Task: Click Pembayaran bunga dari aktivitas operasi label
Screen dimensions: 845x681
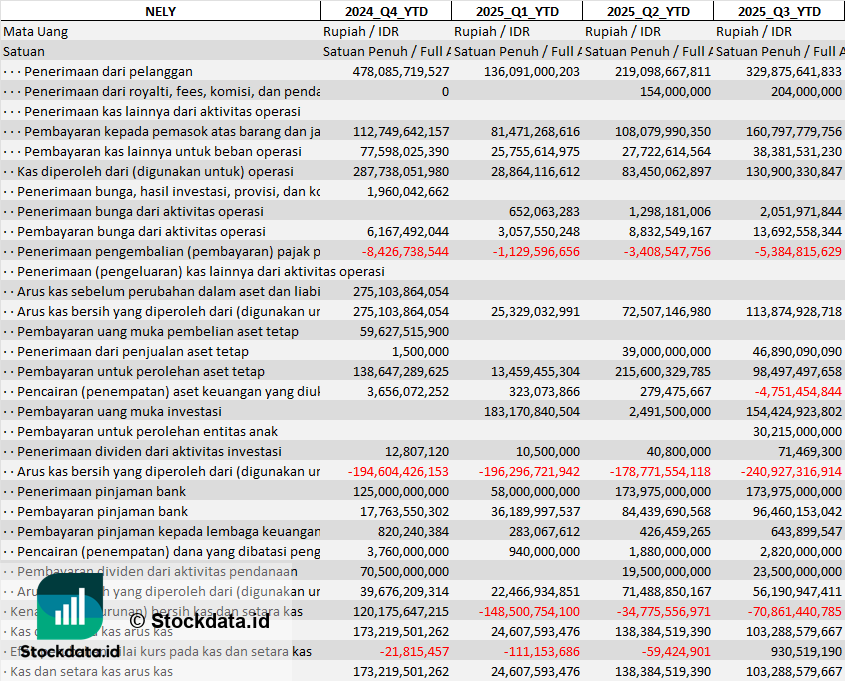Action: 141,231
